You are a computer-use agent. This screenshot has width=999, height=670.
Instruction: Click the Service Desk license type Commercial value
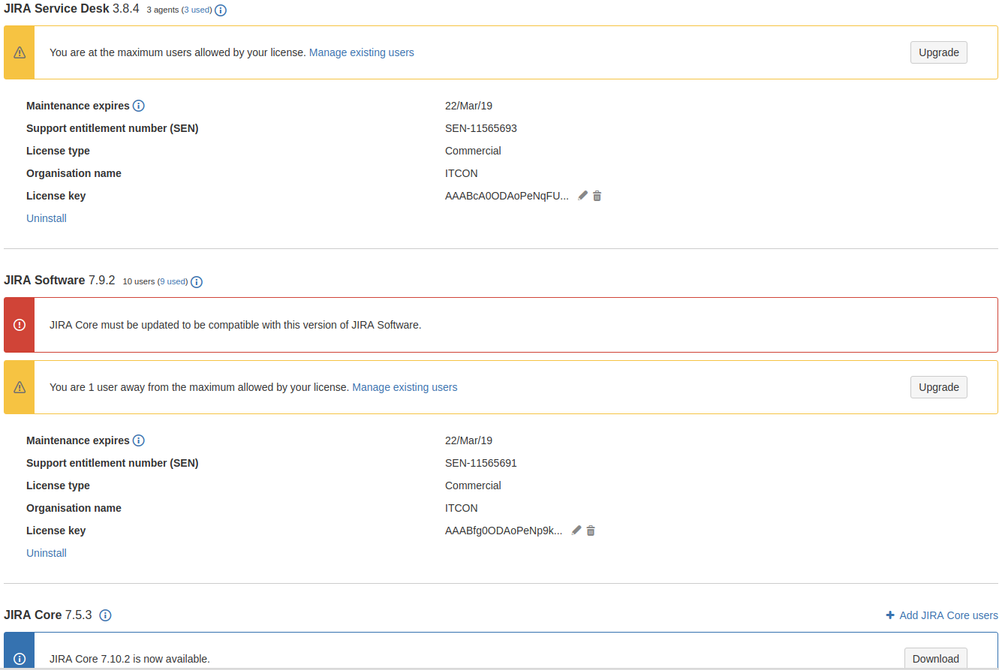coord(473,151)
